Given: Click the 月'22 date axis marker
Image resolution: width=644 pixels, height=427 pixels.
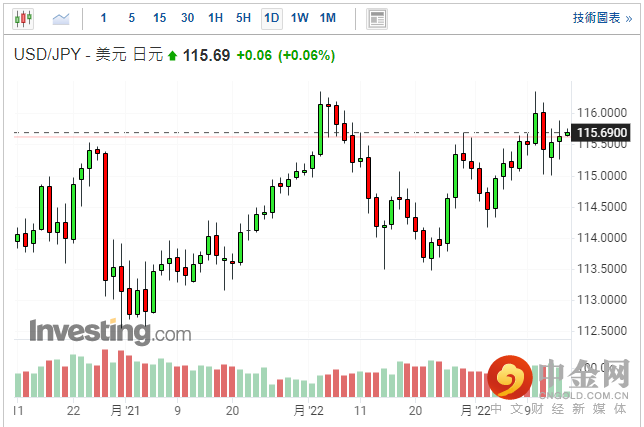Looking at the screenshot, I should click(310, 410).
